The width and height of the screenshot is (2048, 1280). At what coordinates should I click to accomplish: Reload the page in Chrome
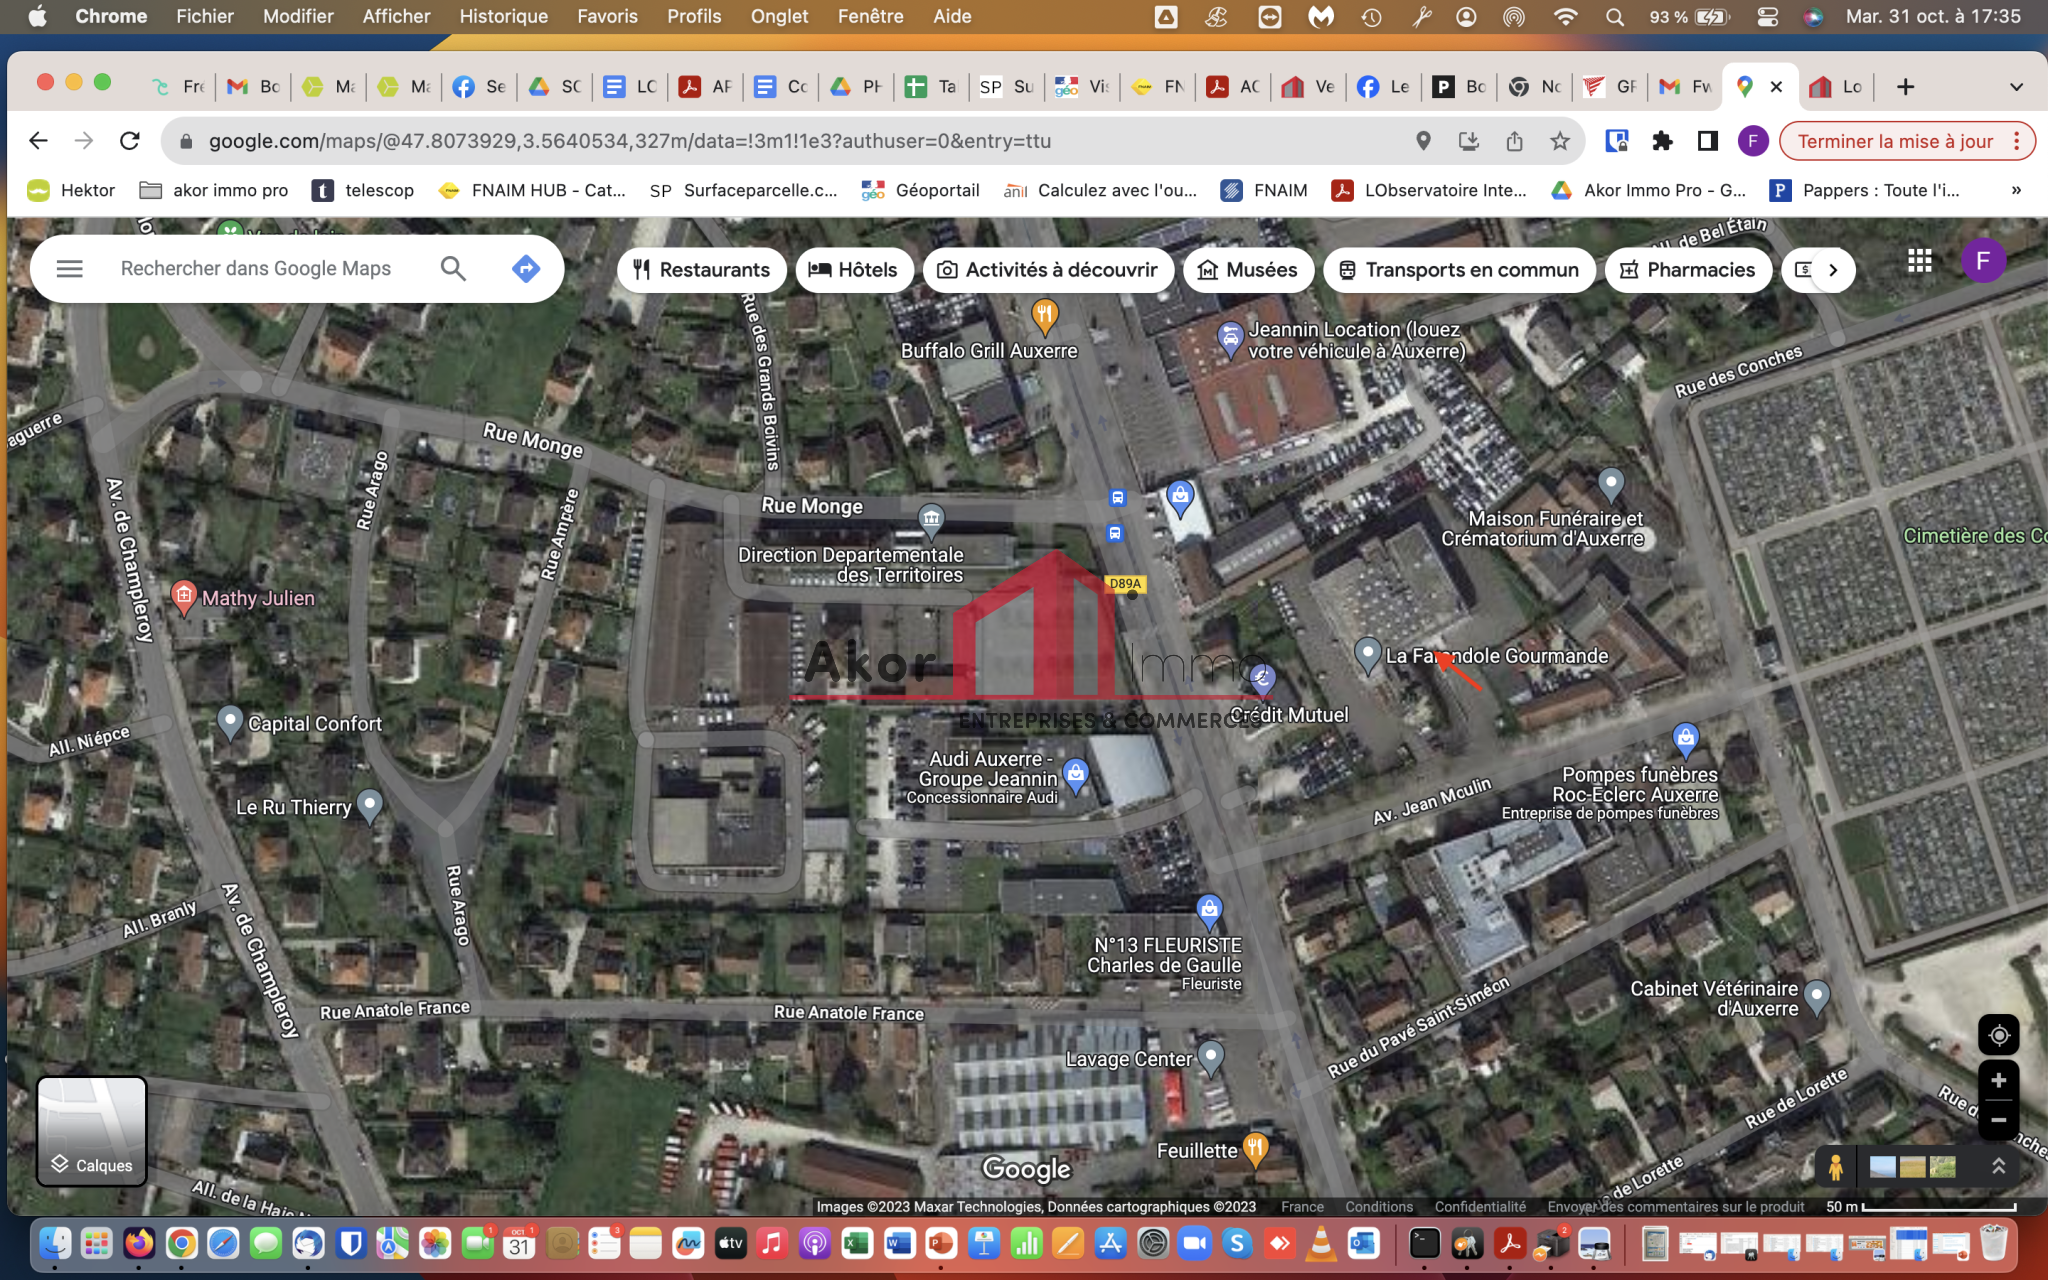pos(130,141)
